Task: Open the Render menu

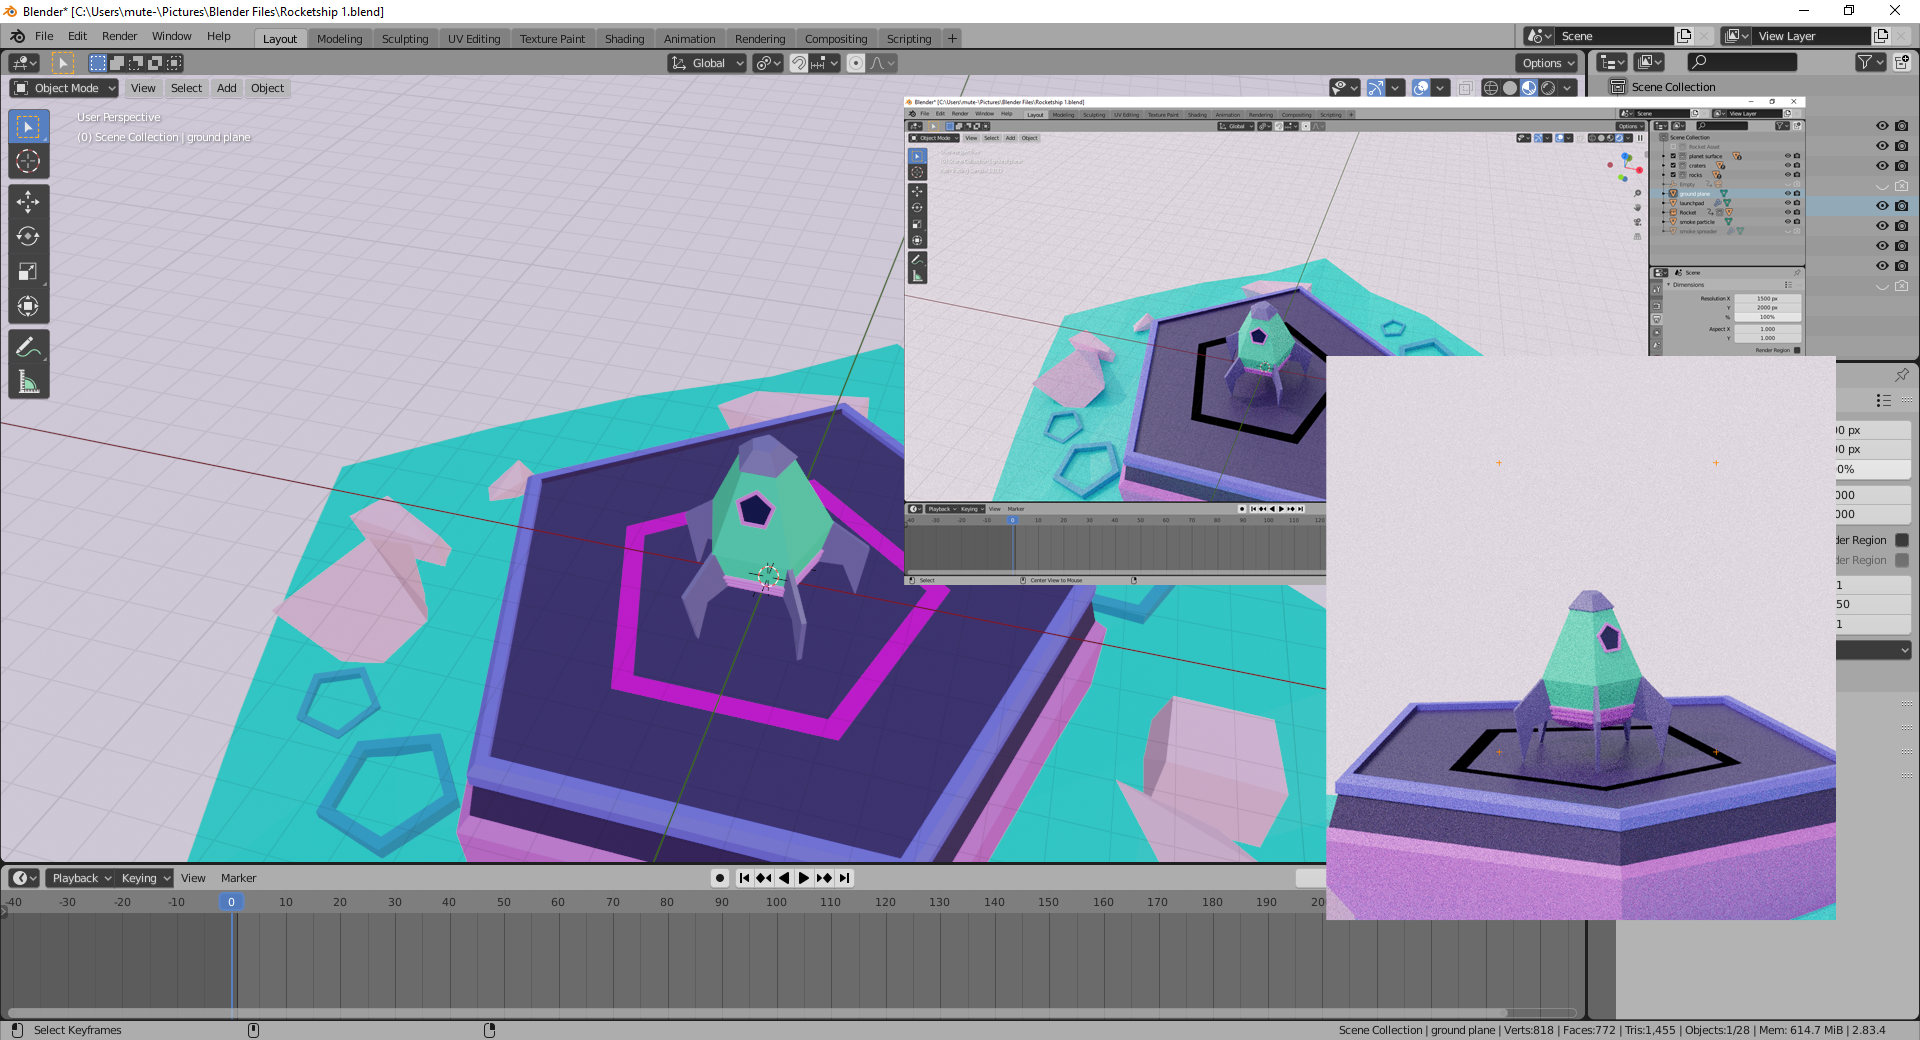Action: pos(119,36)
